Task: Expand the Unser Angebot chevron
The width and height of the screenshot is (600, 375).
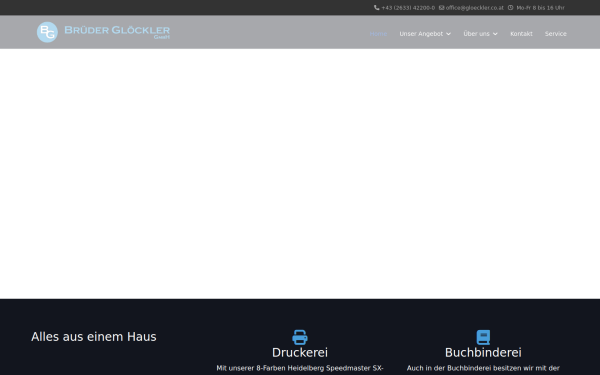Action: pos(448,34)
